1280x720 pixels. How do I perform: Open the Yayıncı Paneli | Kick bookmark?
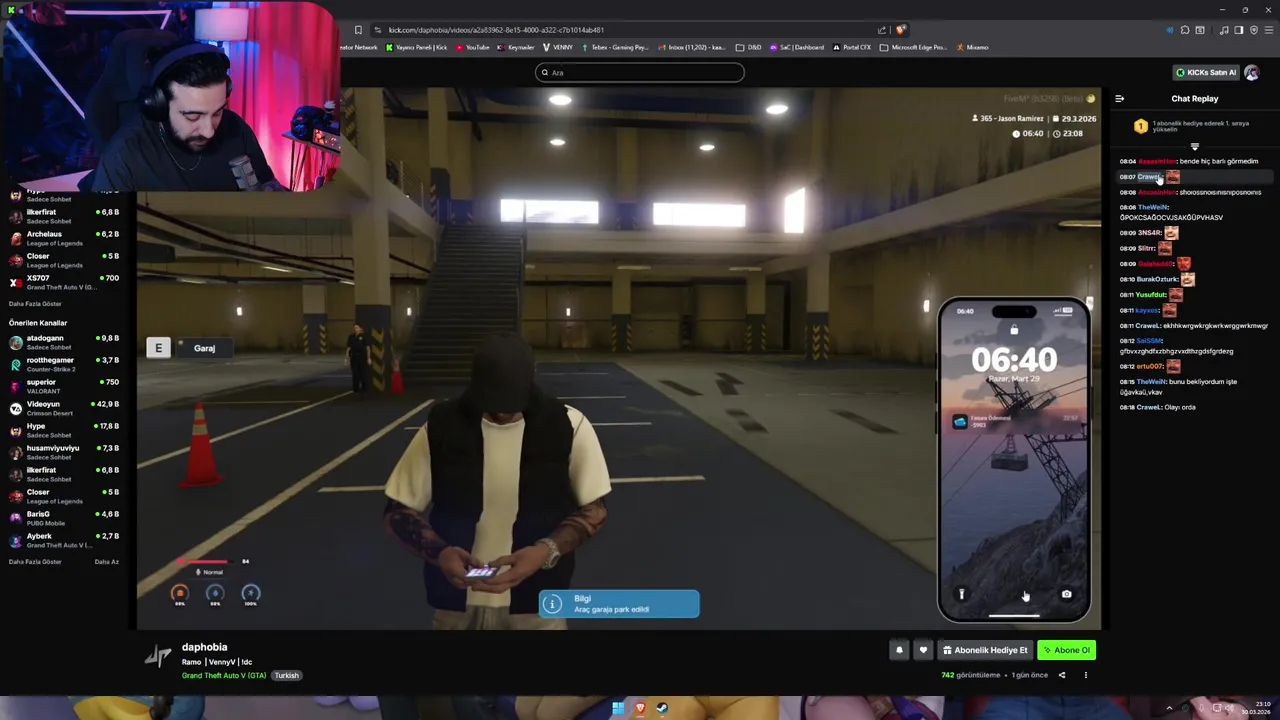(417, 47)
